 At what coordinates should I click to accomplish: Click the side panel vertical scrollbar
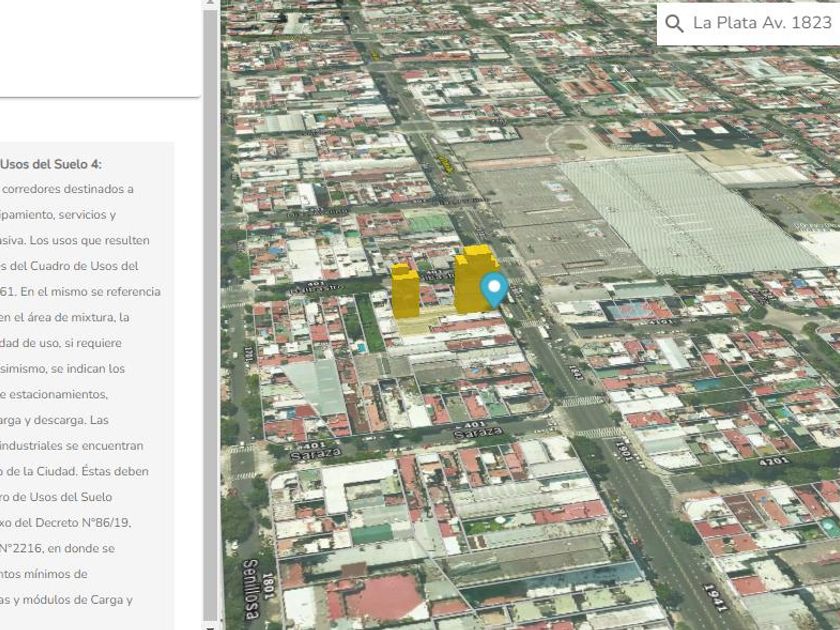pyautogui.click(x=211, y=315)
